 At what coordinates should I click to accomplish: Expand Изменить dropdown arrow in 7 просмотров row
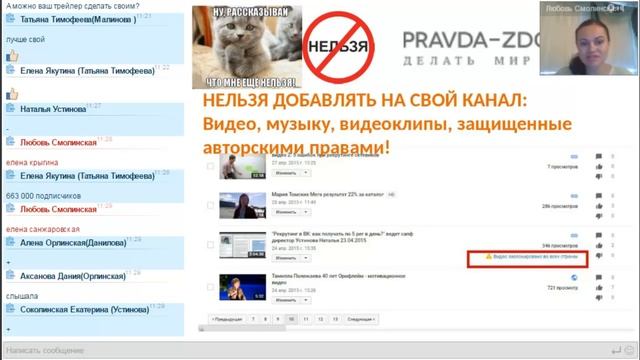coord(306,173)
